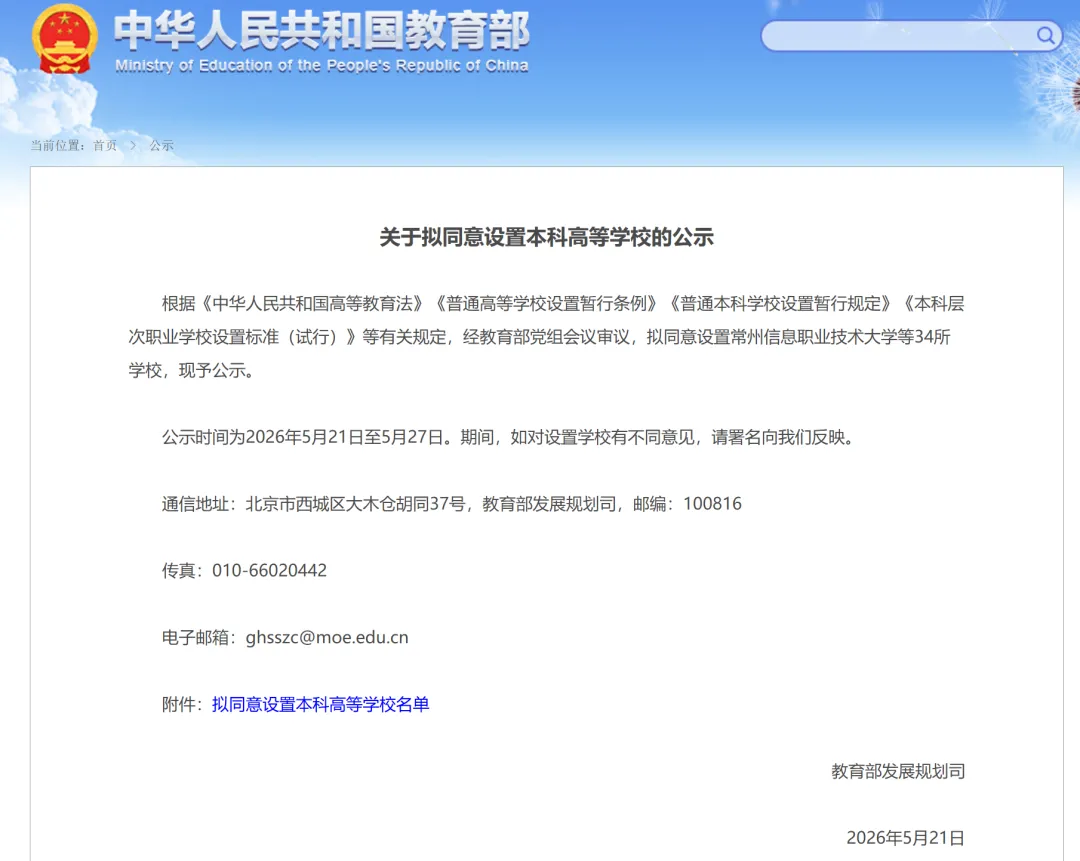
Task: Open the 首页 breadcrumb link
Action: (105, 145)
